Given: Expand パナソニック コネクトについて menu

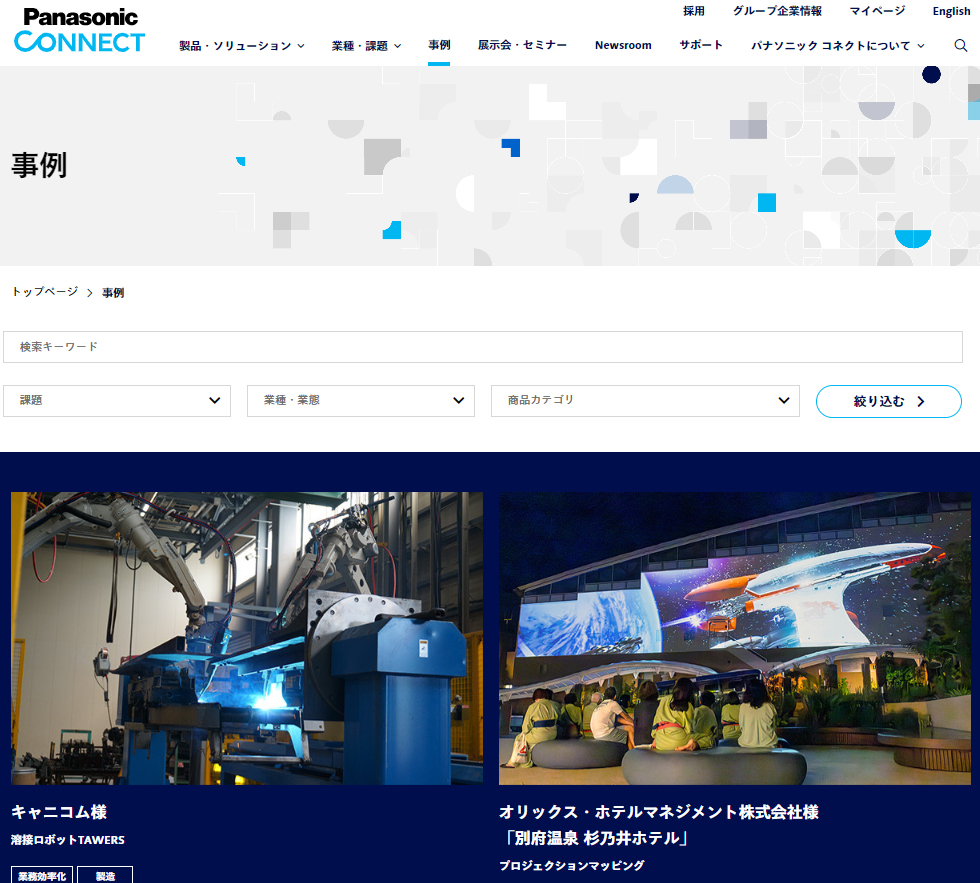Looking at the screenshot, I should coord(838,46).
